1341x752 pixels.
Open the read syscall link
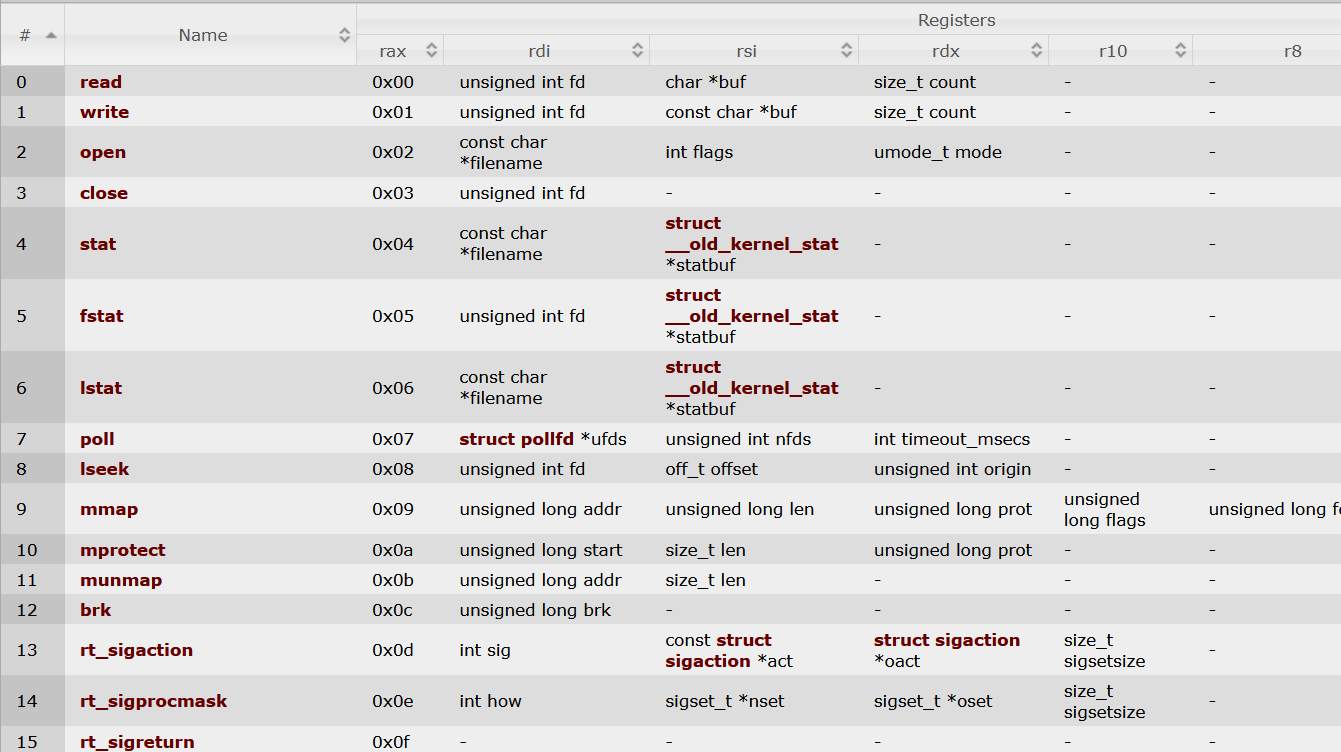101,82
